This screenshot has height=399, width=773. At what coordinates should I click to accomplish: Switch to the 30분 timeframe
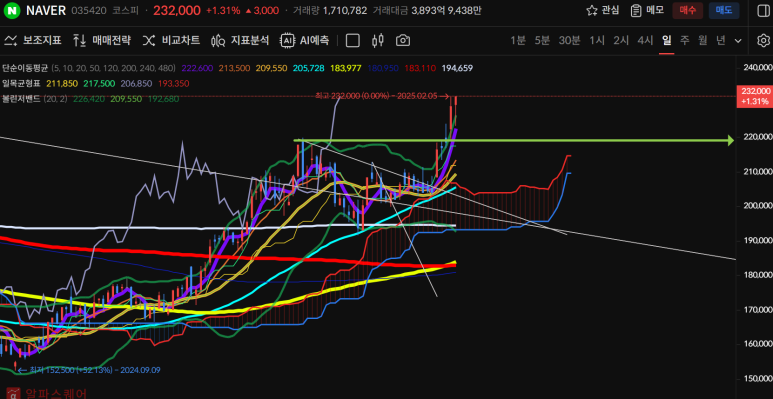point(569,40)
